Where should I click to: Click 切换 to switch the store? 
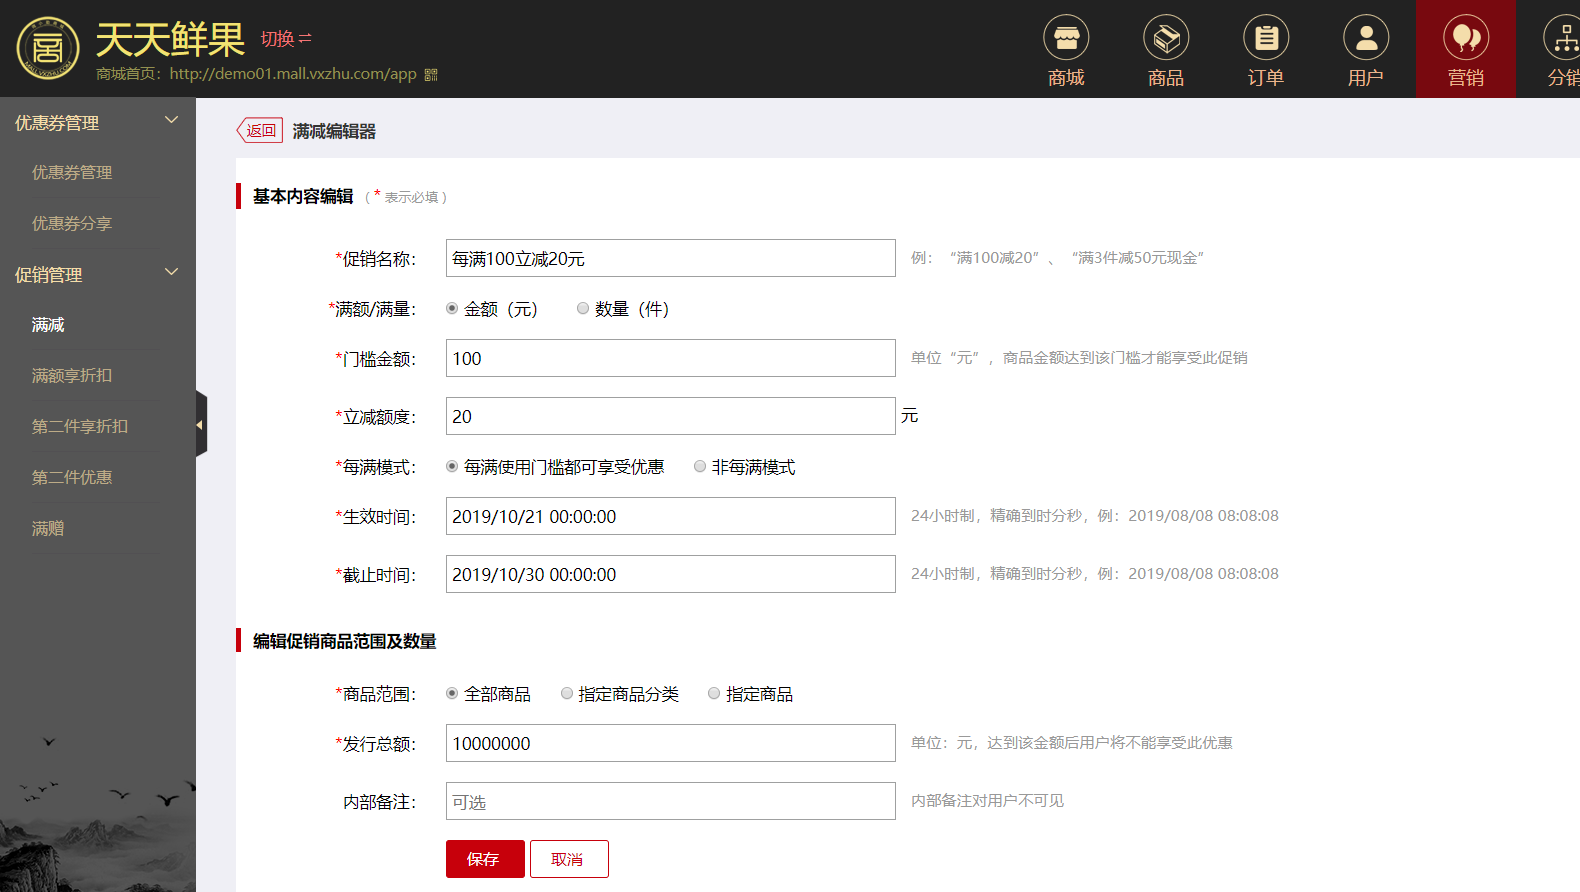coord(286,39)
